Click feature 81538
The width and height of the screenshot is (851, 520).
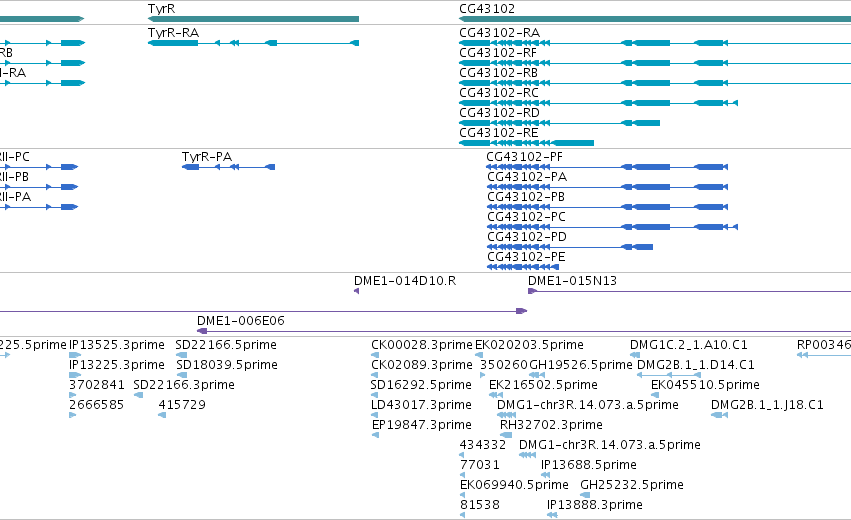pos(480,505)
